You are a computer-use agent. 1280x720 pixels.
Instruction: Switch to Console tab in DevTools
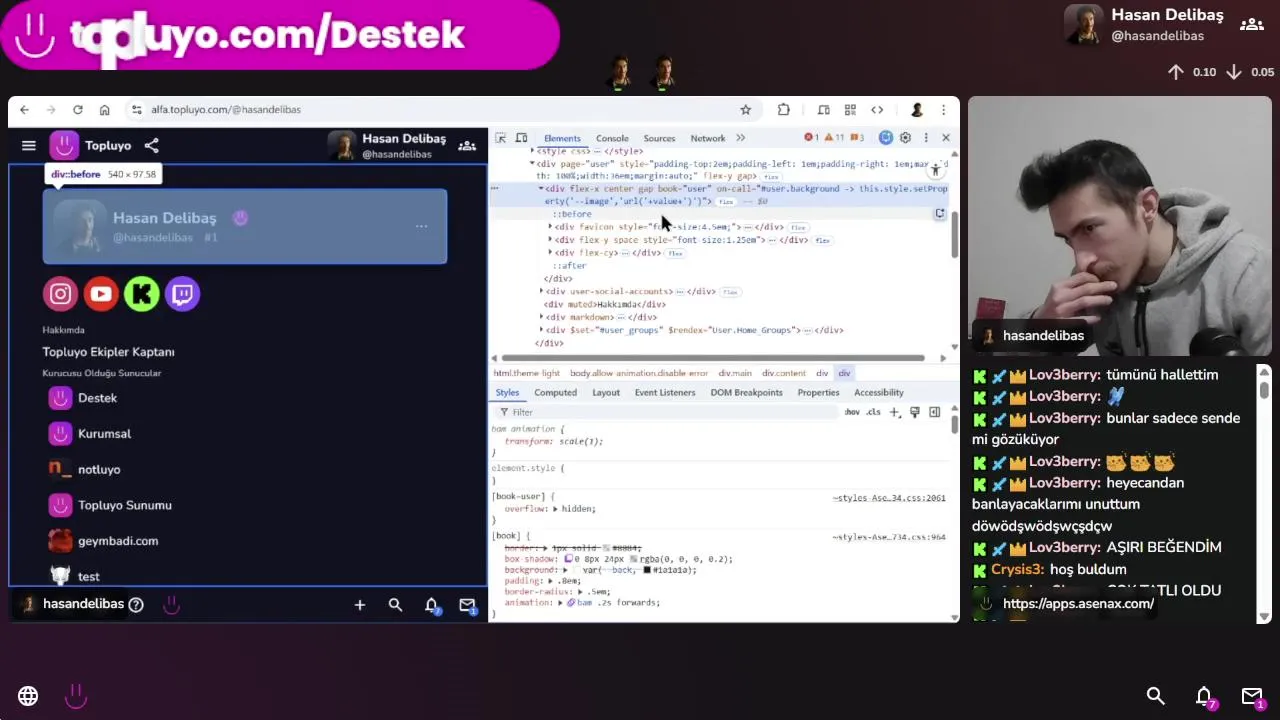coord(612,138)
